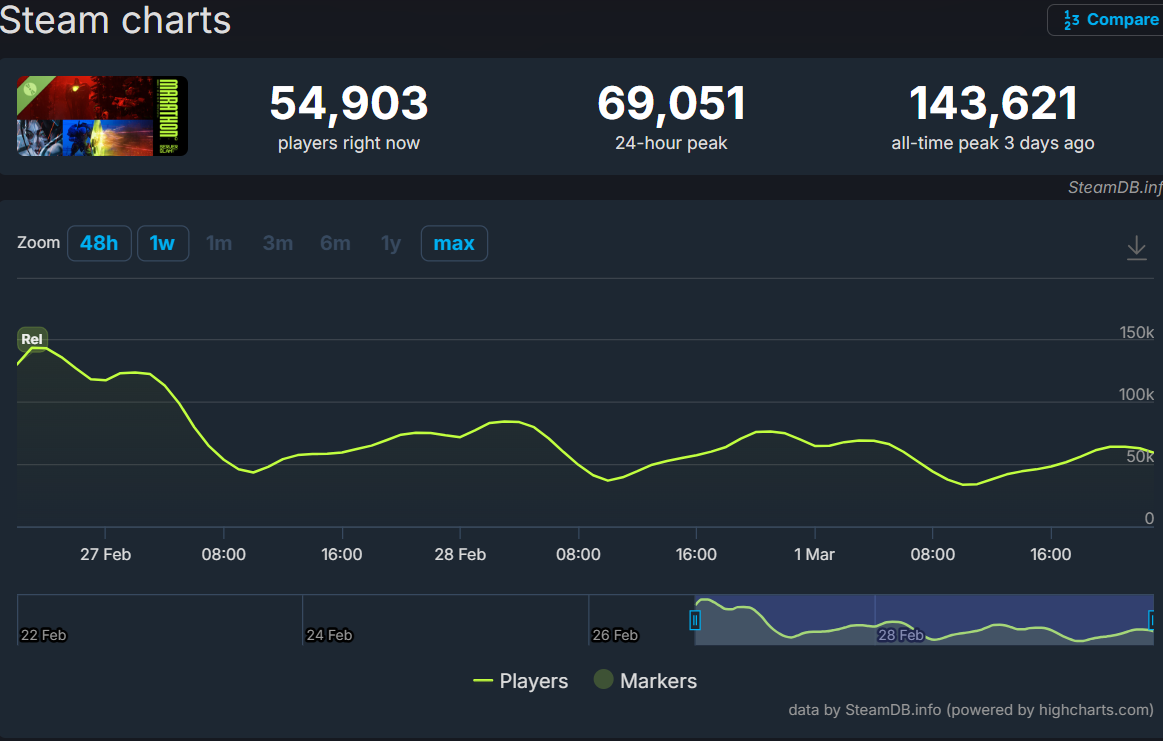This screenshot has width=1163, height=741.
Task: Click the 22 Feb navigator label
Action: pyautogui.click(x=44, y=635)
